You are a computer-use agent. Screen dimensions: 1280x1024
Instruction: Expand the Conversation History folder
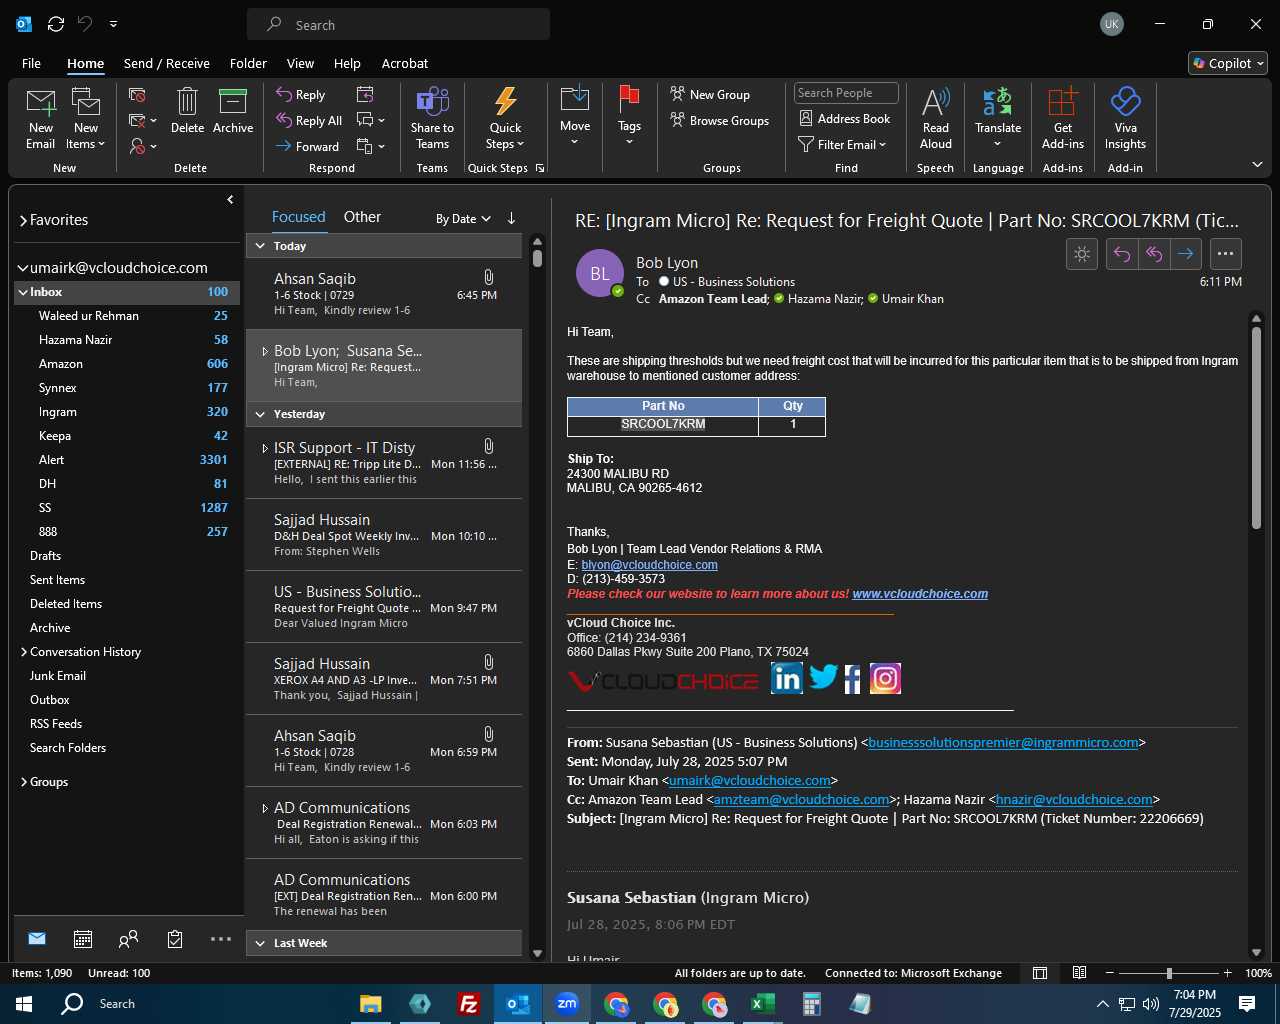(23, 652)
